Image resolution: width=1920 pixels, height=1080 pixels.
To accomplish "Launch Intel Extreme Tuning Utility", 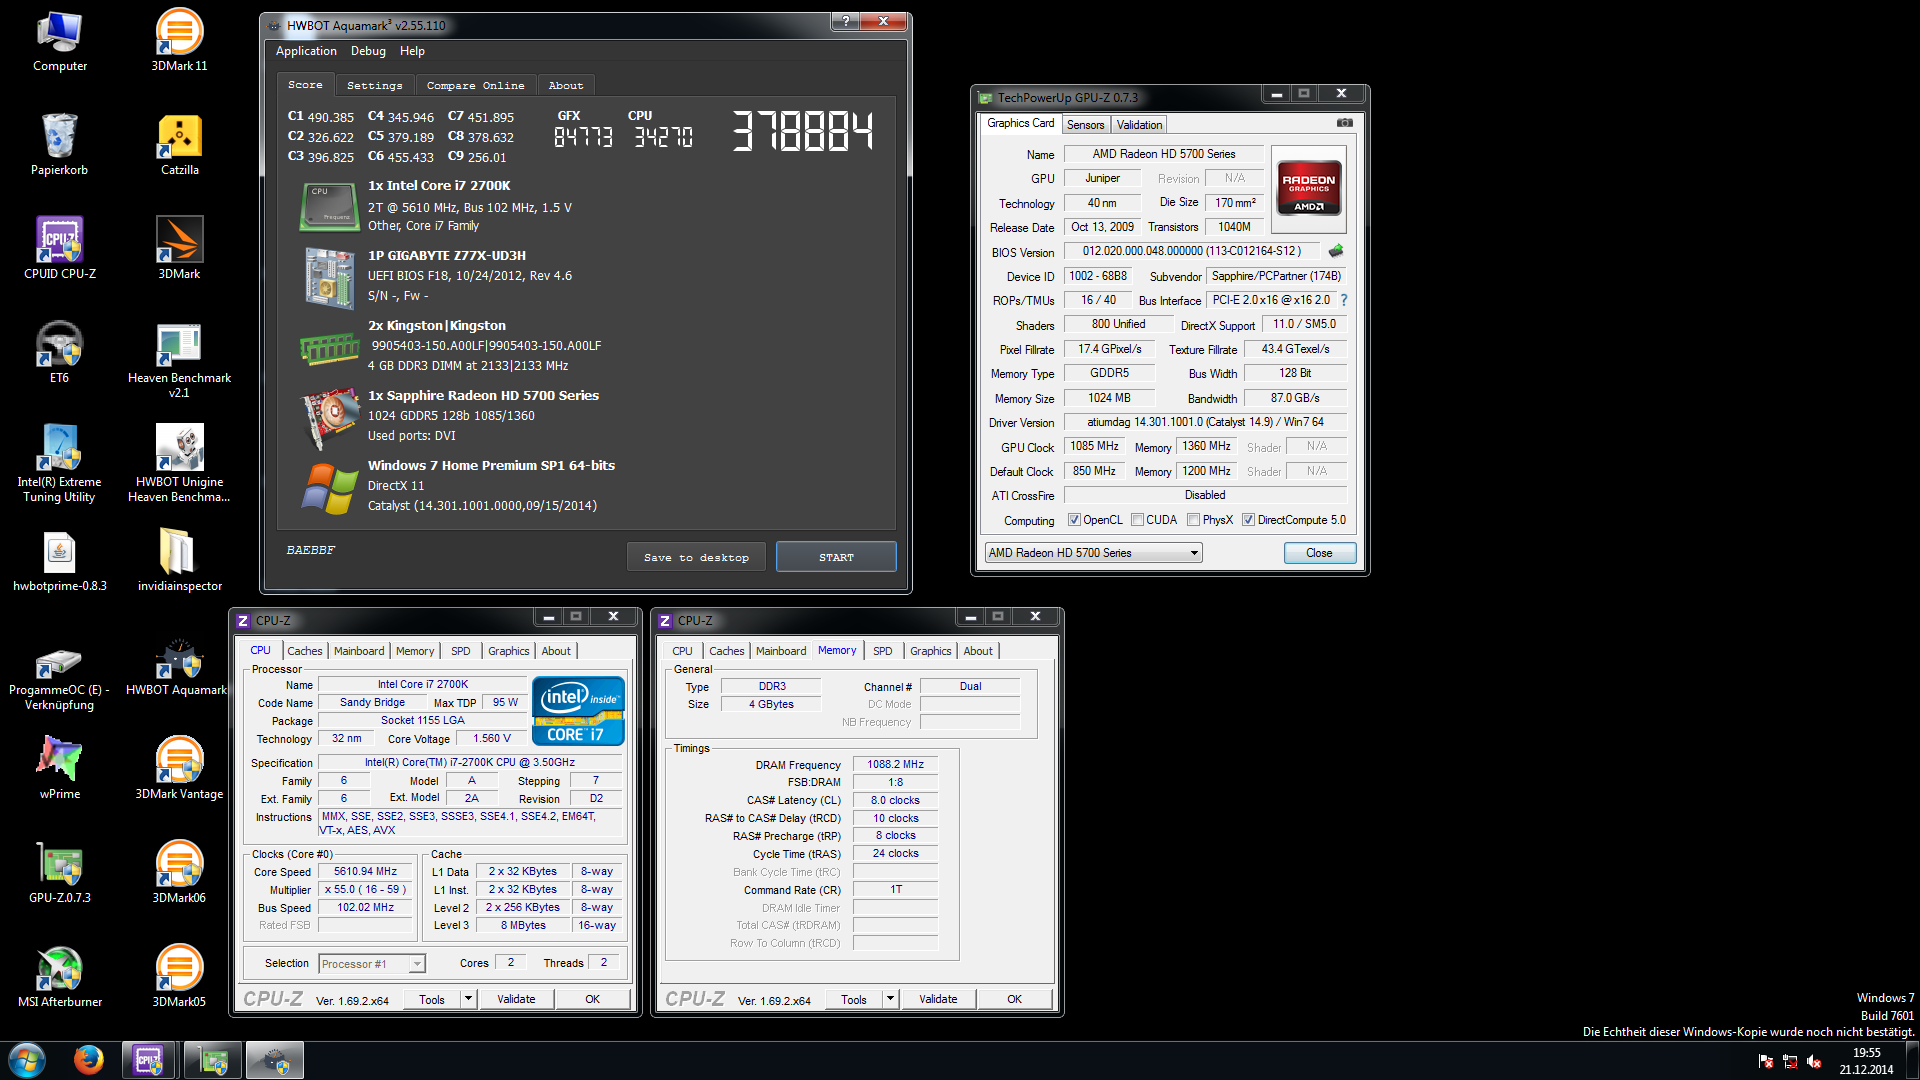I will (60, 464).
